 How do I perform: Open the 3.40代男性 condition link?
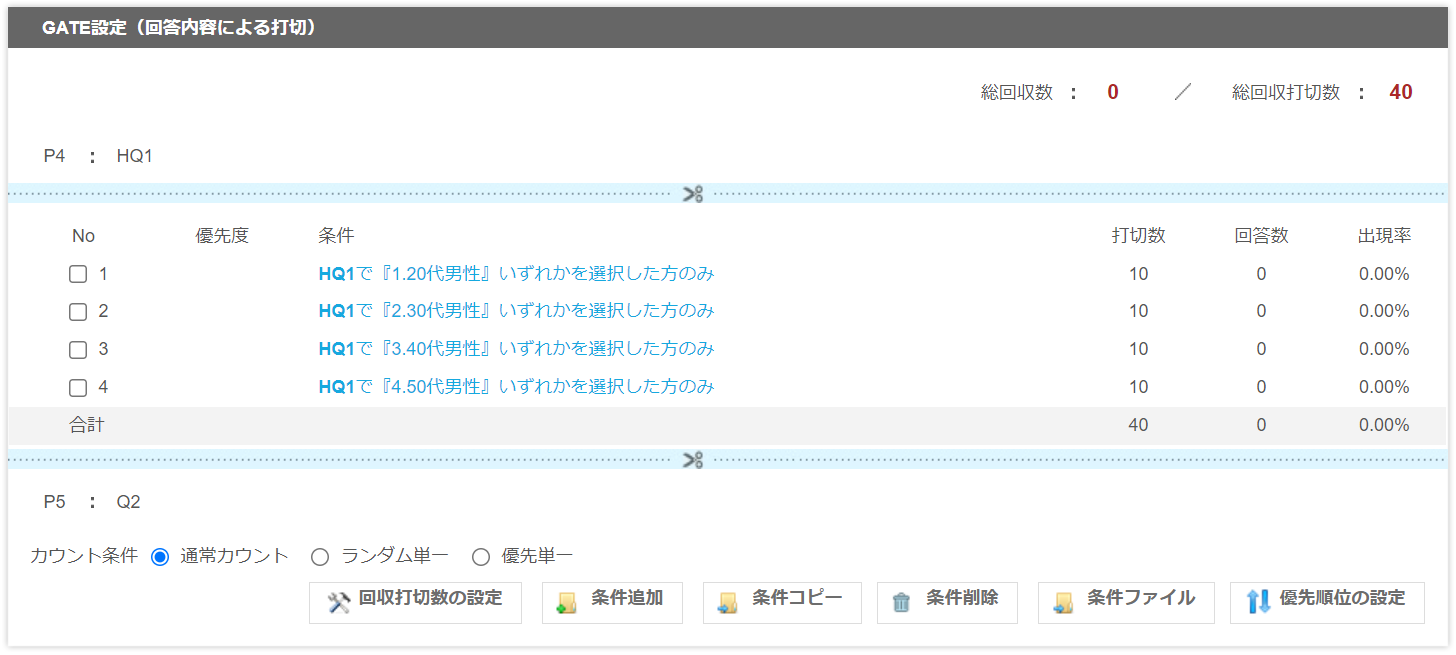516,350
